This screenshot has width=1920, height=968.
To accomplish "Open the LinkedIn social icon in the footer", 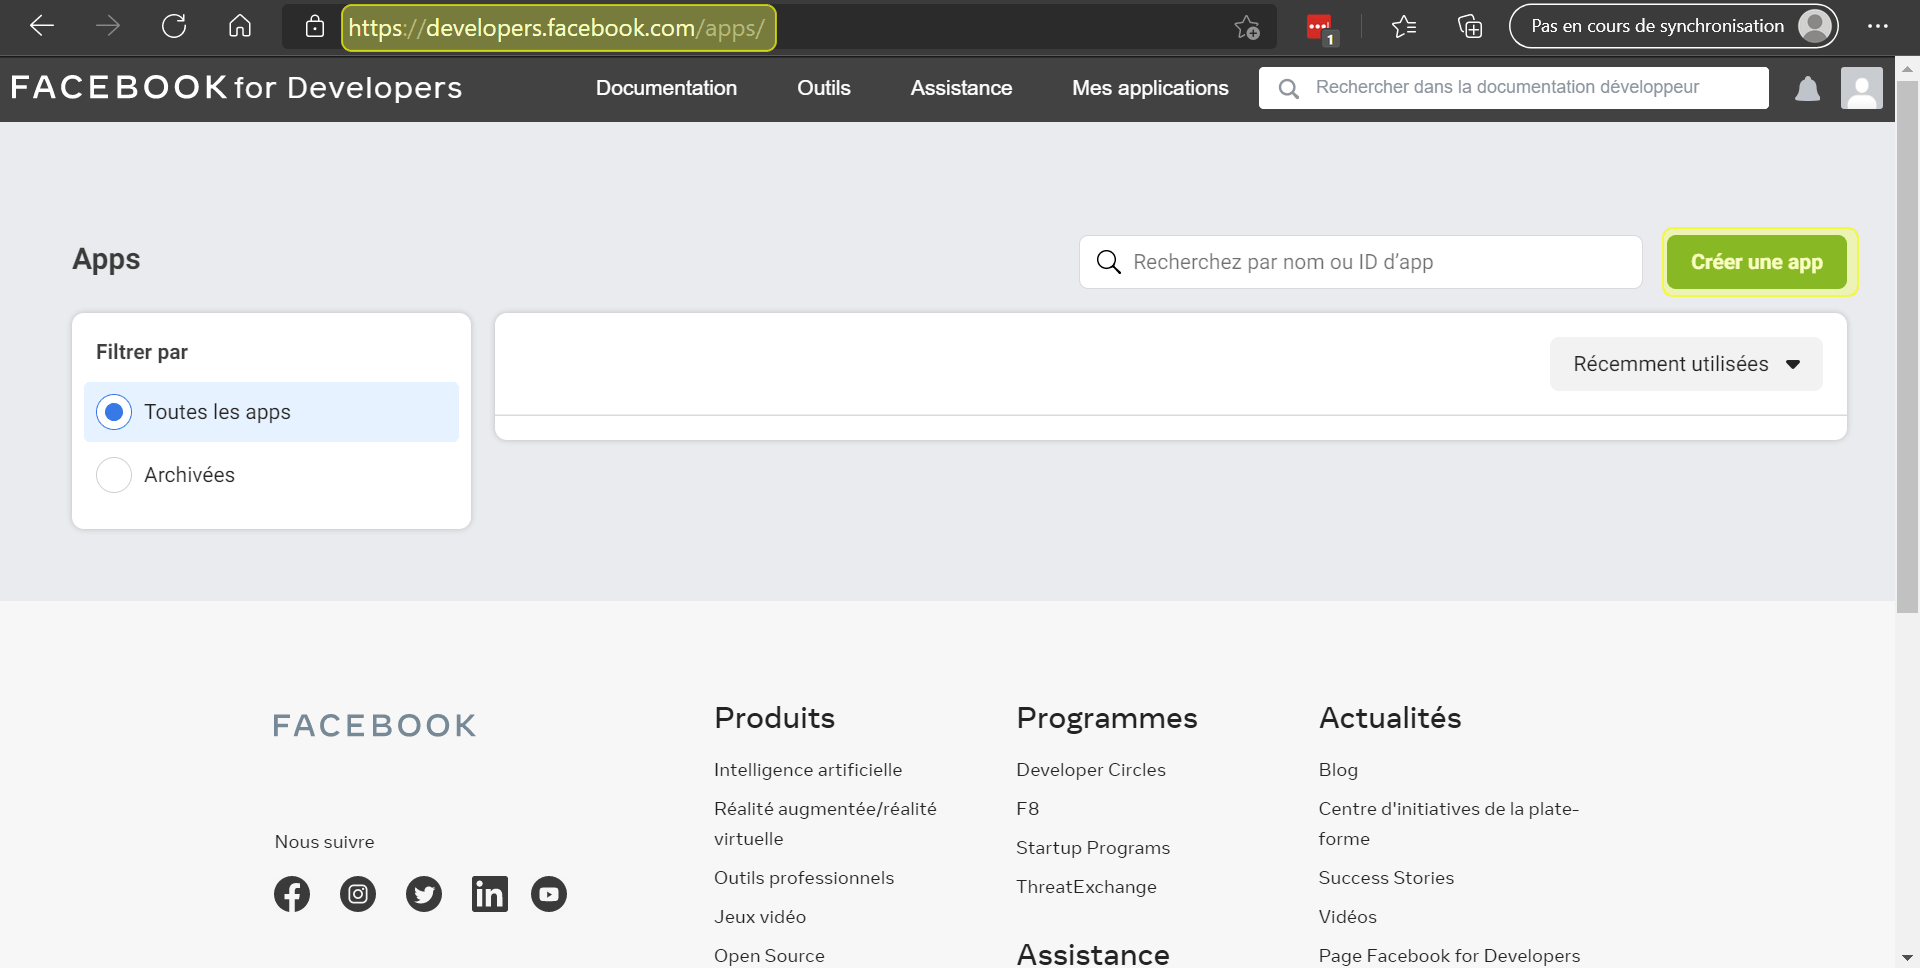I will (490, 894).
